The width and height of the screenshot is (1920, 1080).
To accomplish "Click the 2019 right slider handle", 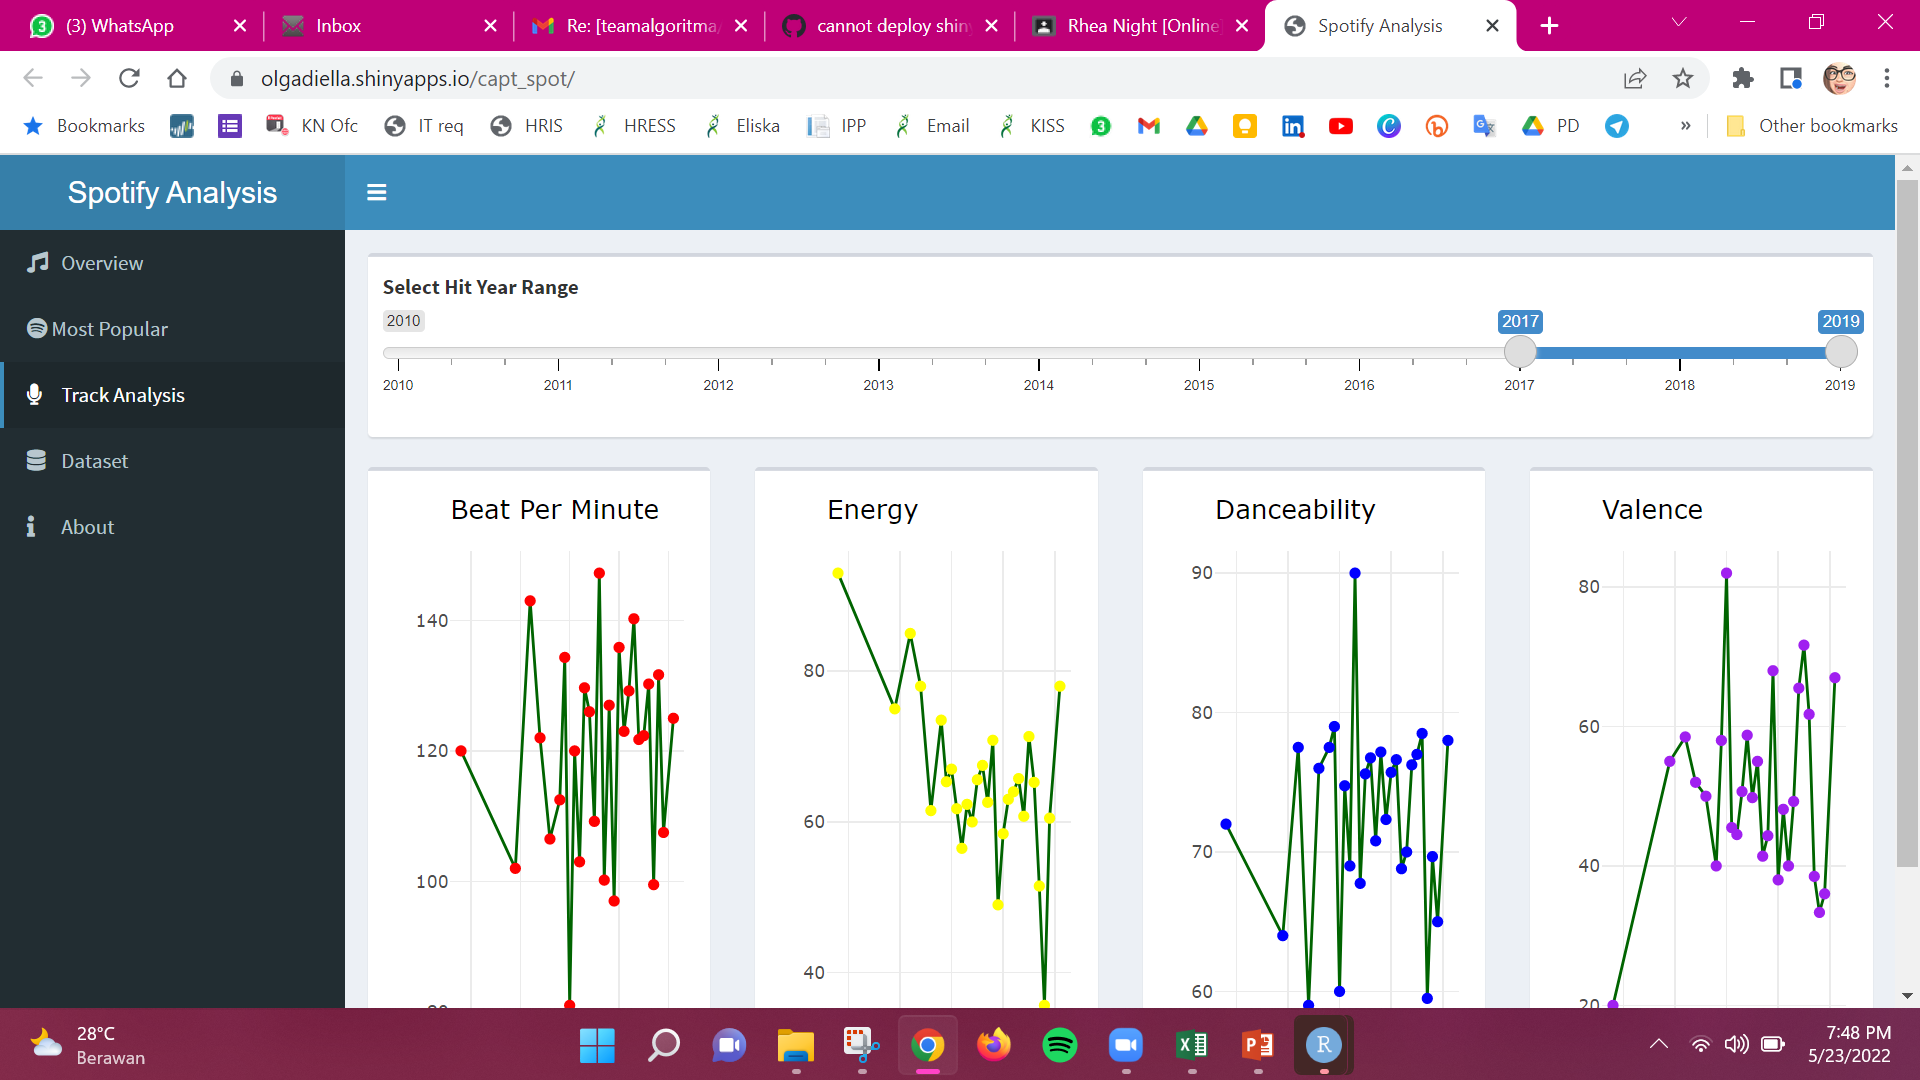I will (x=1840, y=352).
